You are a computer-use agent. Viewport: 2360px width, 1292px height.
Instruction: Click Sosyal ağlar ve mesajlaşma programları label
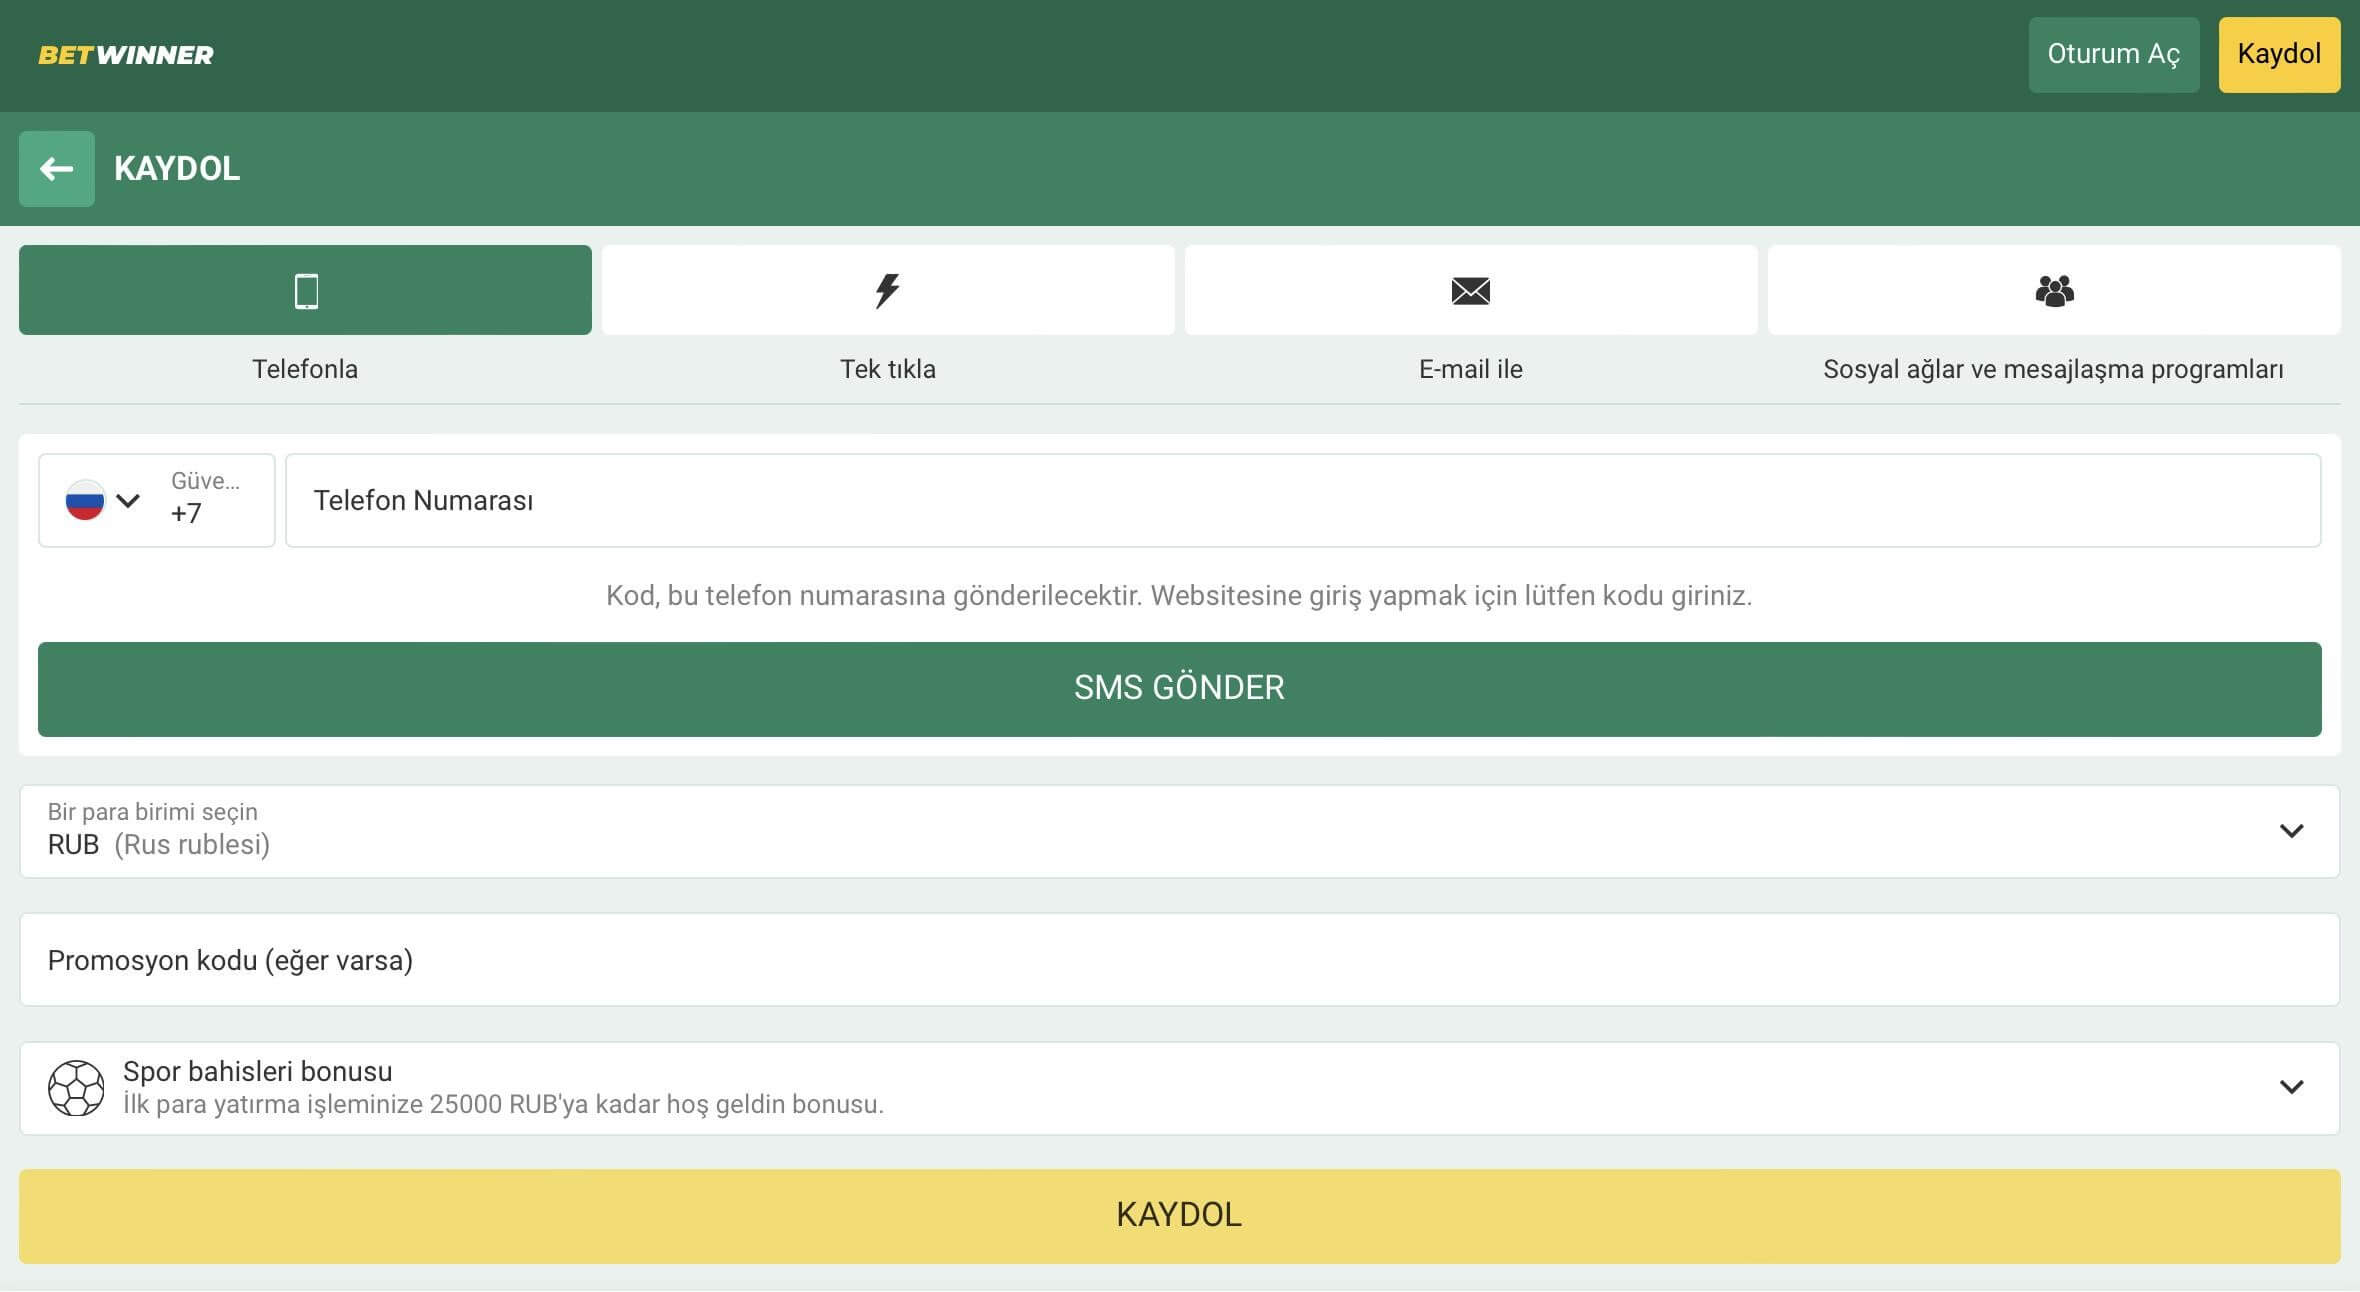[x=2054, y=369]
